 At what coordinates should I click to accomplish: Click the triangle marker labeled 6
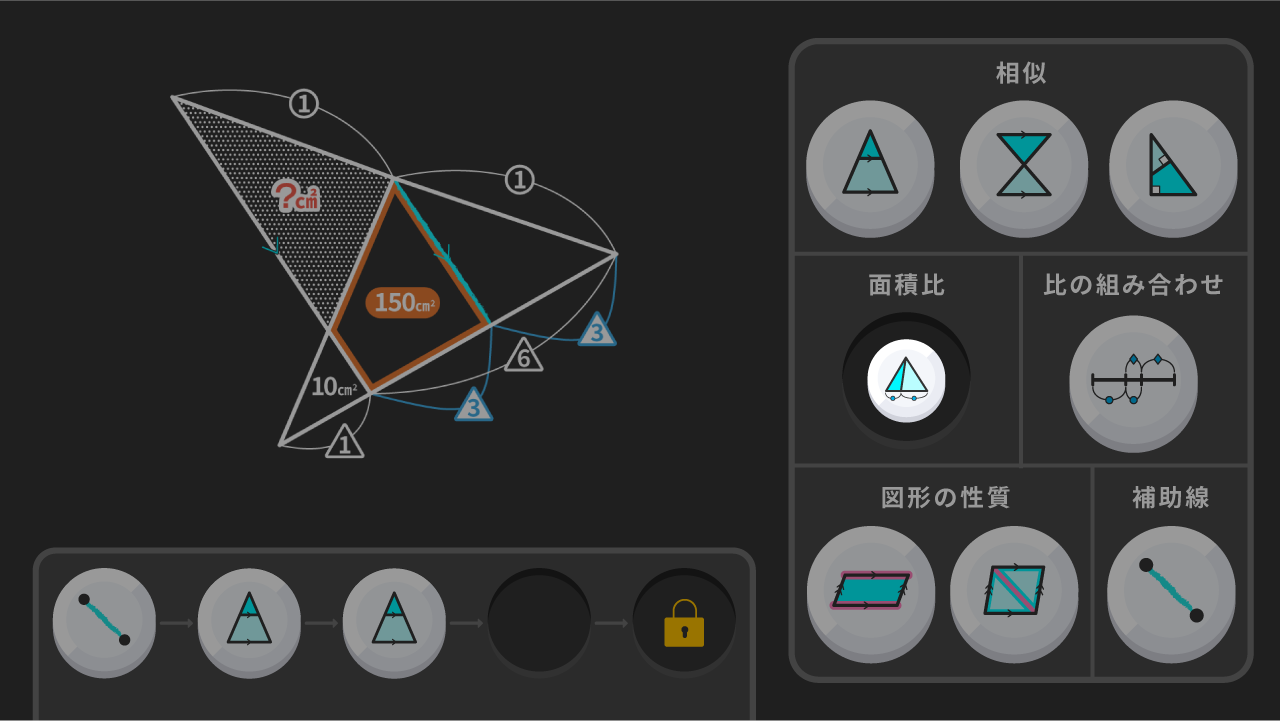coord(524,356)
